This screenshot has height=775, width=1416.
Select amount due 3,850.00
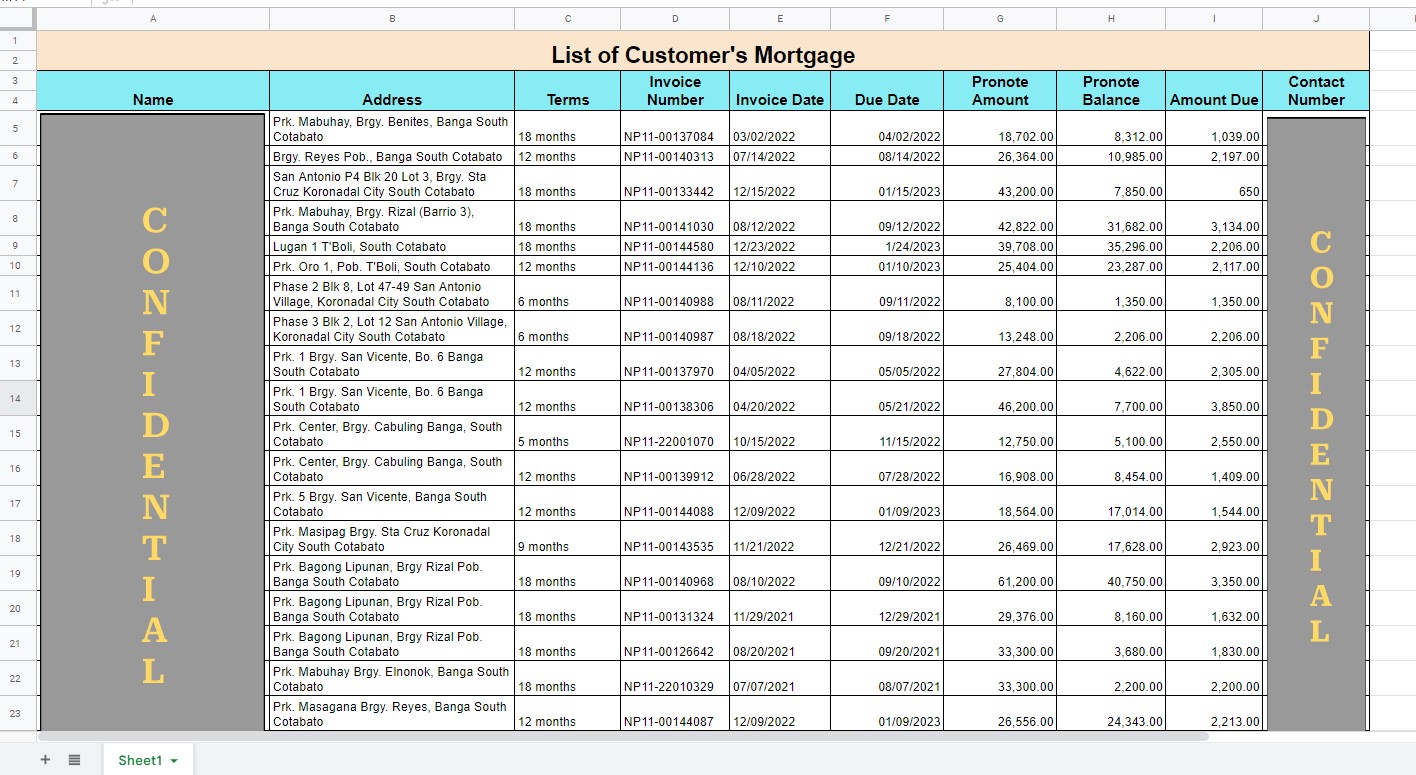click(x=1214, y=398)
